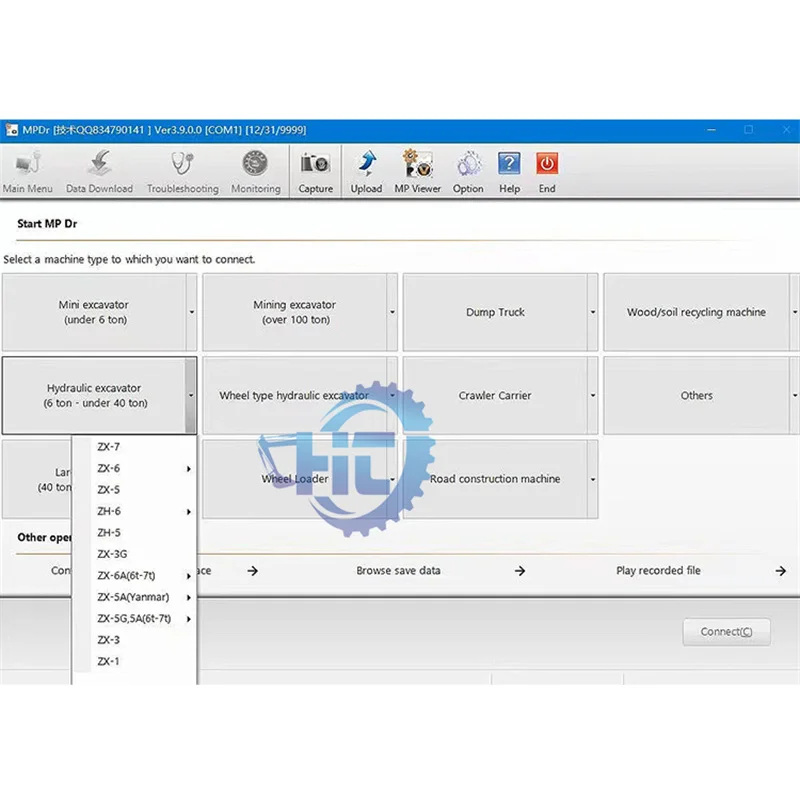Select Hydraulic excavator (6 ton - under 40 ton)
Screen dimensions: 800x800
94,395
